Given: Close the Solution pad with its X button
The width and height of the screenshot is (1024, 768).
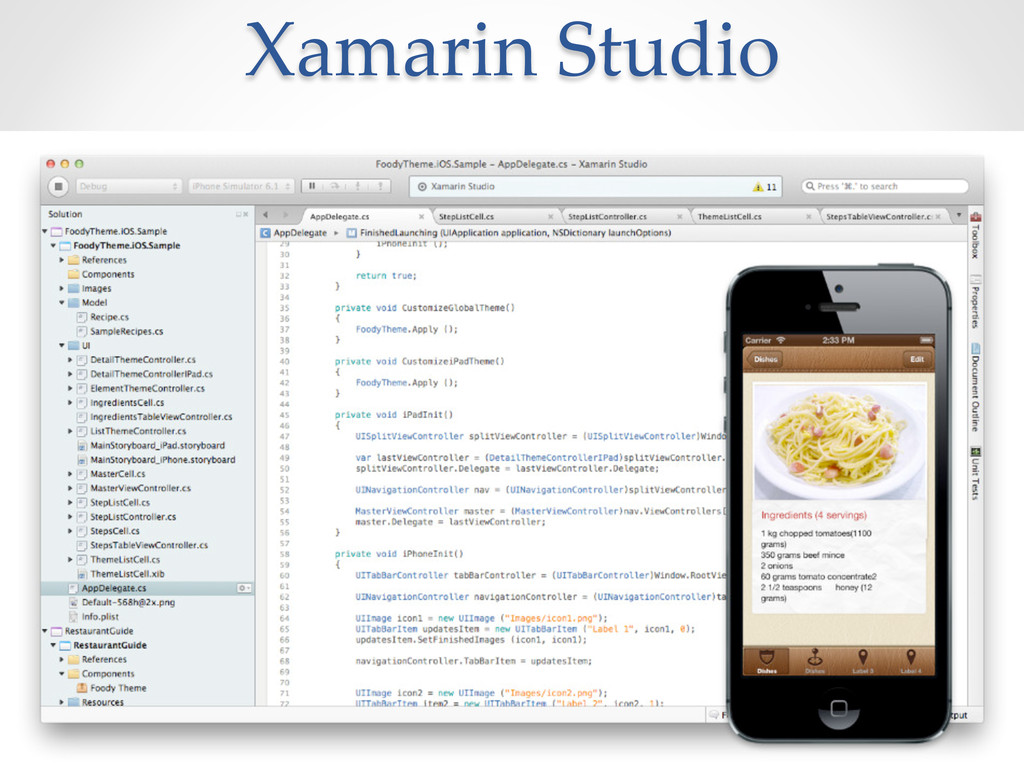Looking at the screenshot, I should [246, 214].
